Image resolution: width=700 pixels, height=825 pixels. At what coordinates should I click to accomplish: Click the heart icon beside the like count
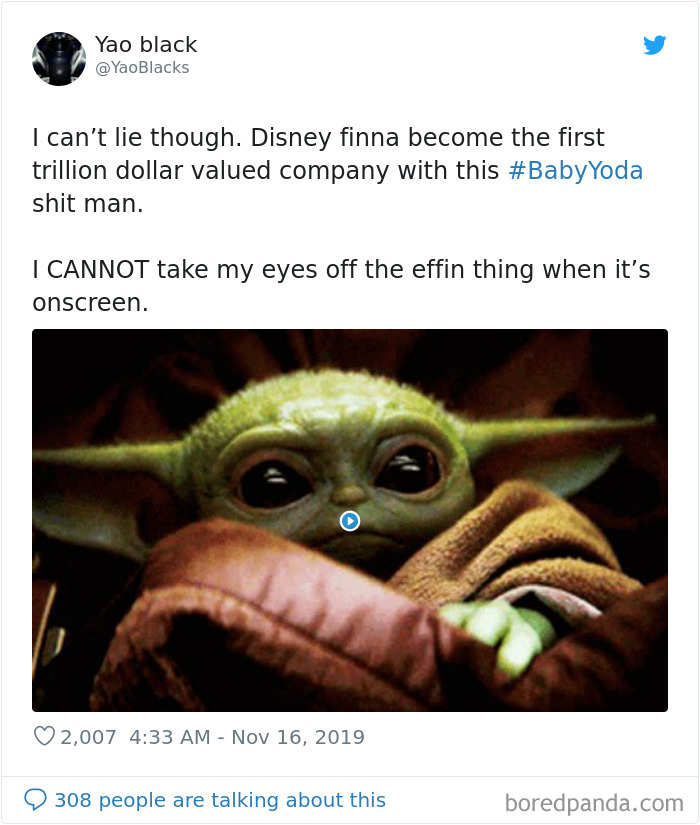point(44,737)
